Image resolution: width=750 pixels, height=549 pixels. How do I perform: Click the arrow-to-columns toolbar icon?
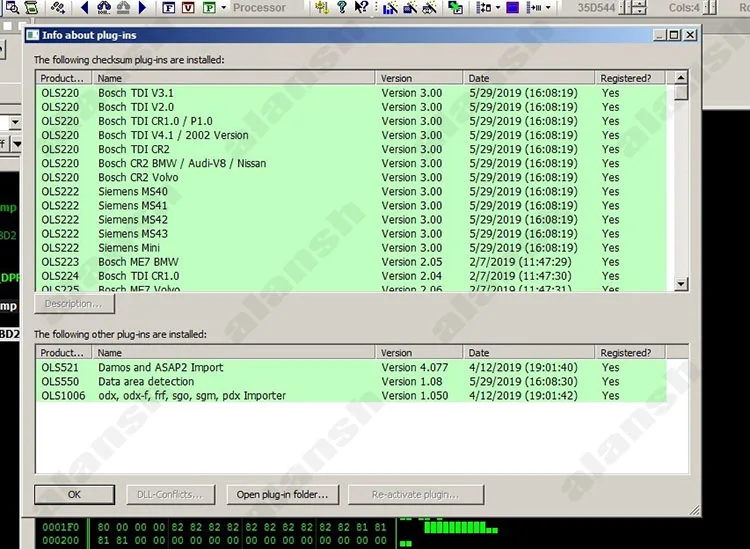tap(534, 7)
